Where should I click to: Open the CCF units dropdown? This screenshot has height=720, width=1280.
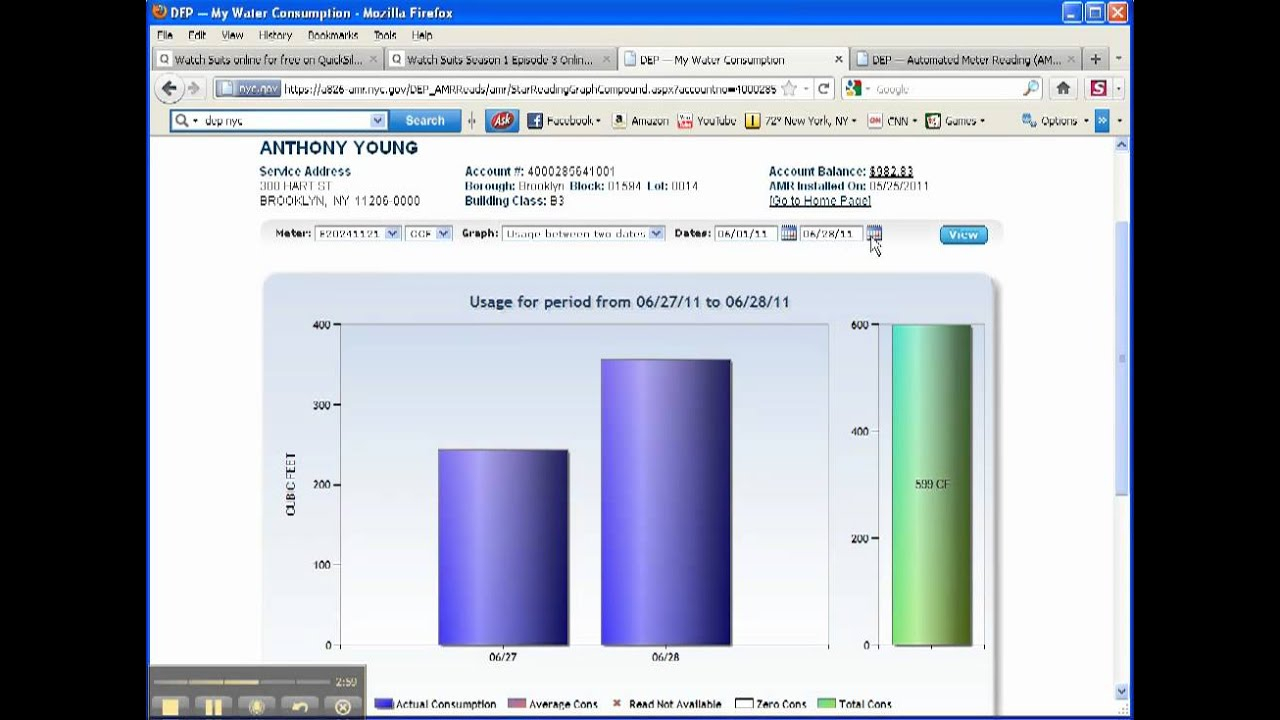[428, 233]
